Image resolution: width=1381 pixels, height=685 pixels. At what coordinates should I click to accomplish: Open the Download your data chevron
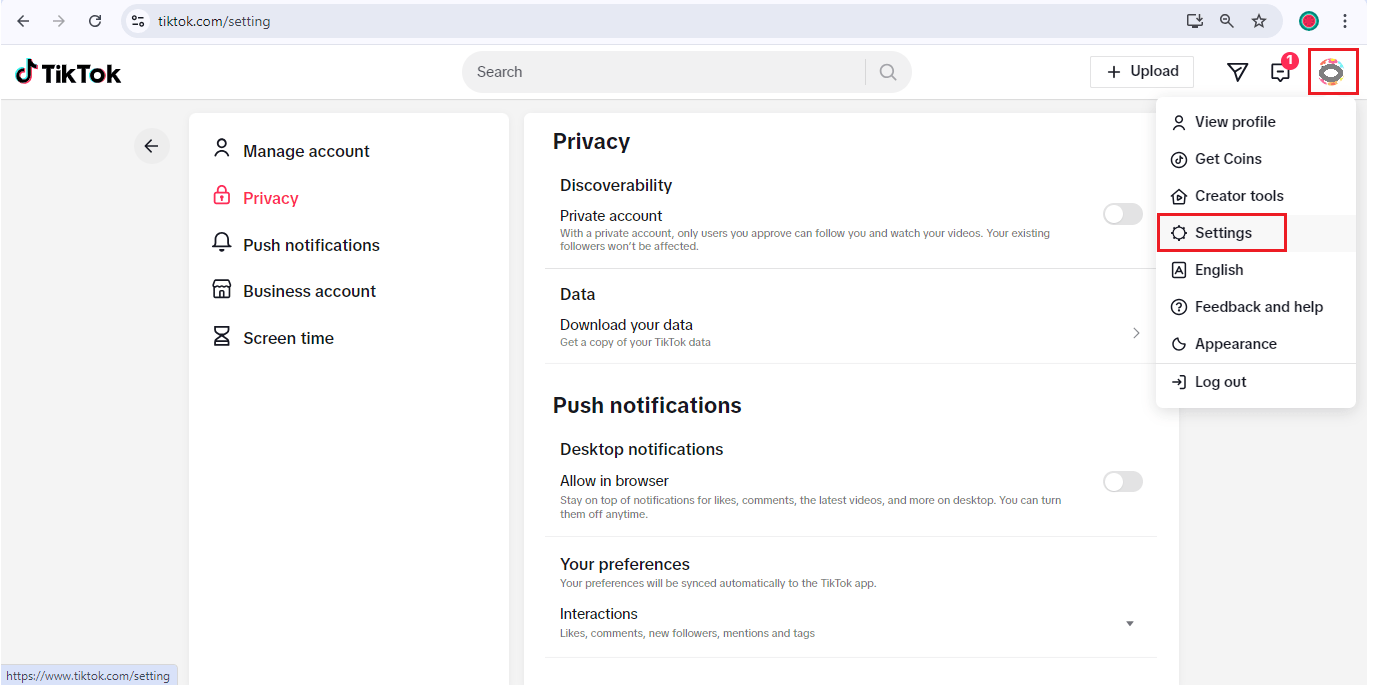pos(1135,333)
